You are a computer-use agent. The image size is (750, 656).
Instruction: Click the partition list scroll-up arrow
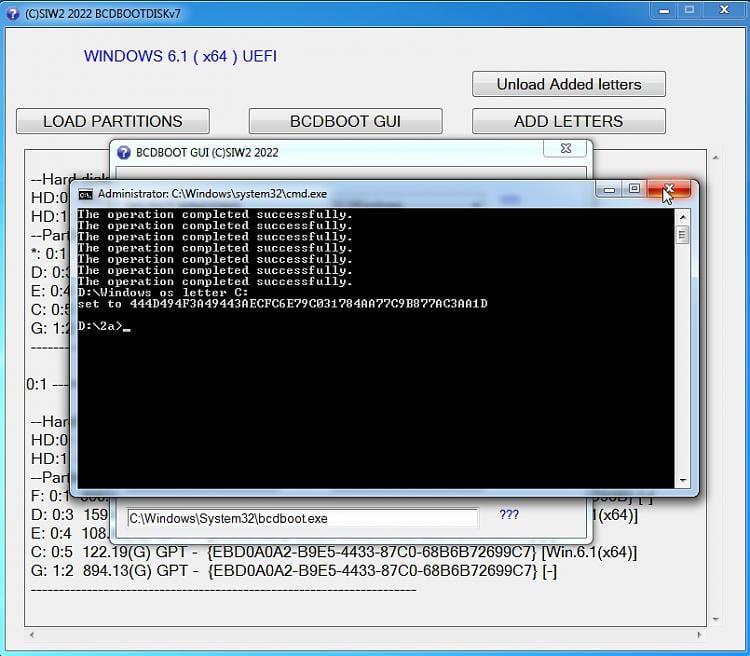(x=716, y=157)
